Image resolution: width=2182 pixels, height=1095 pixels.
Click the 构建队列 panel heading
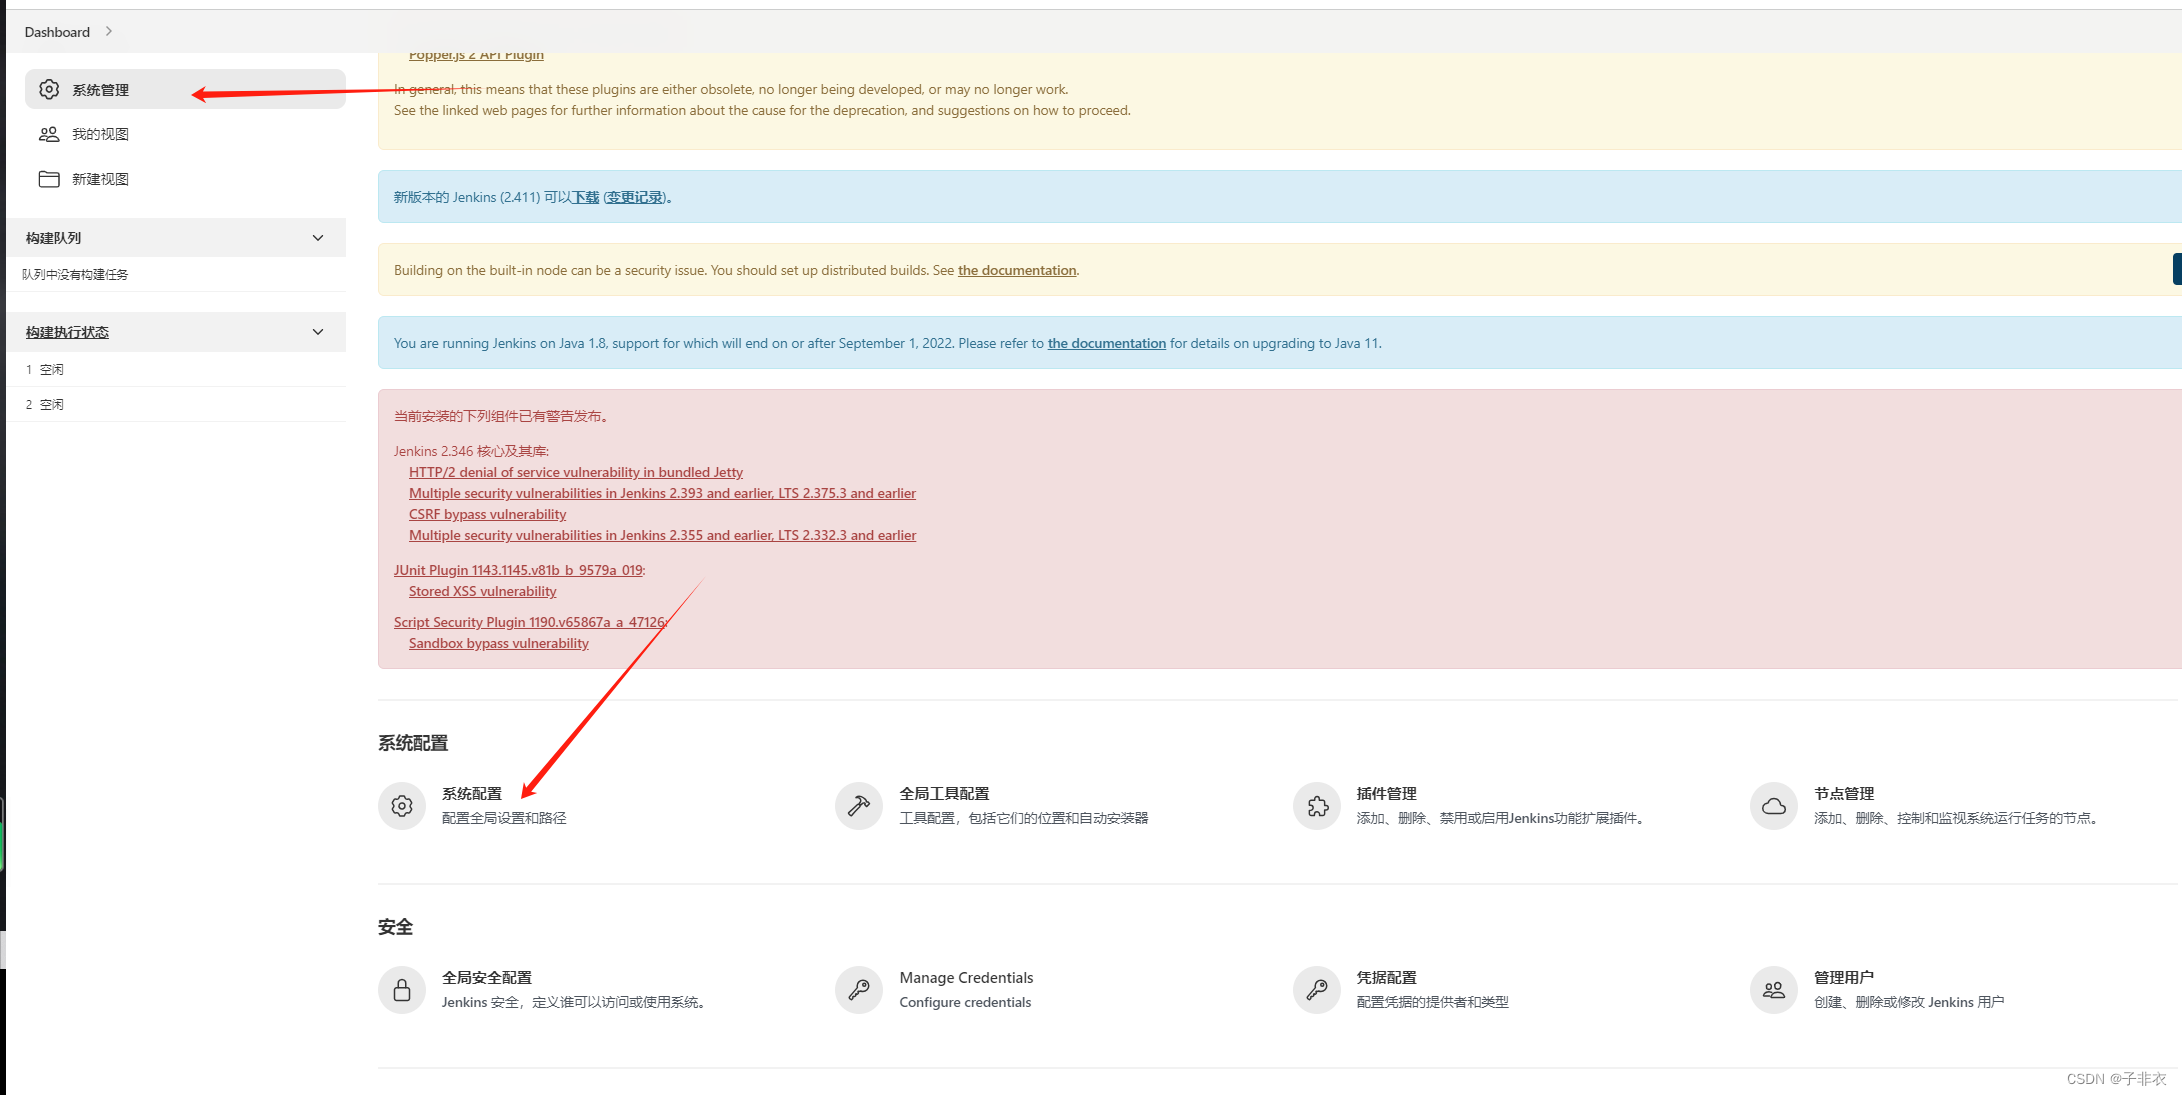[53, 238]
